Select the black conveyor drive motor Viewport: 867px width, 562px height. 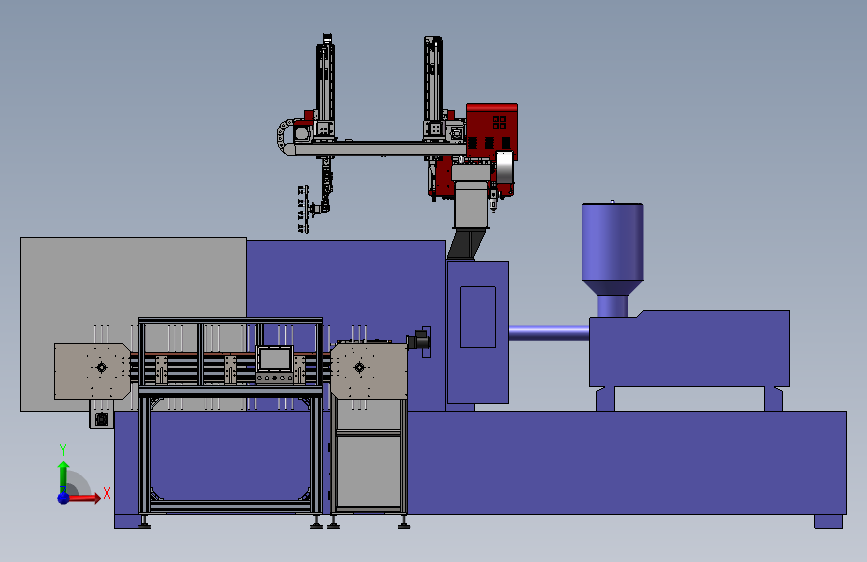pyautogui.click(x=419, y=340)
